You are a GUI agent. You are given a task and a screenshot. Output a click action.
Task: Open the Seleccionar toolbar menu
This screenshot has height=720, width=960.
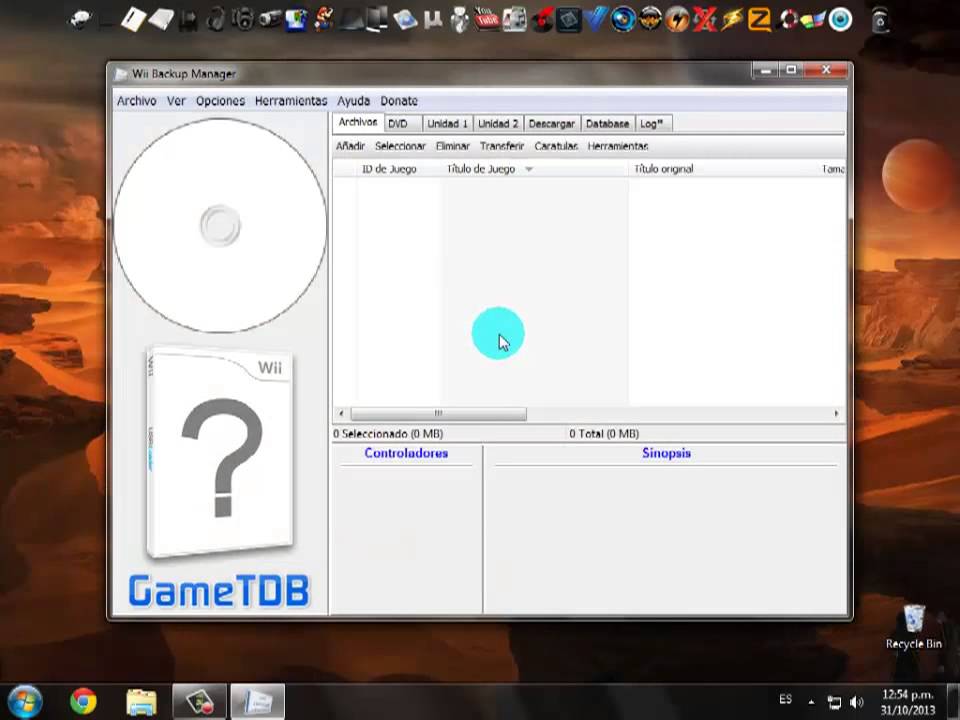tap(400, 146)
